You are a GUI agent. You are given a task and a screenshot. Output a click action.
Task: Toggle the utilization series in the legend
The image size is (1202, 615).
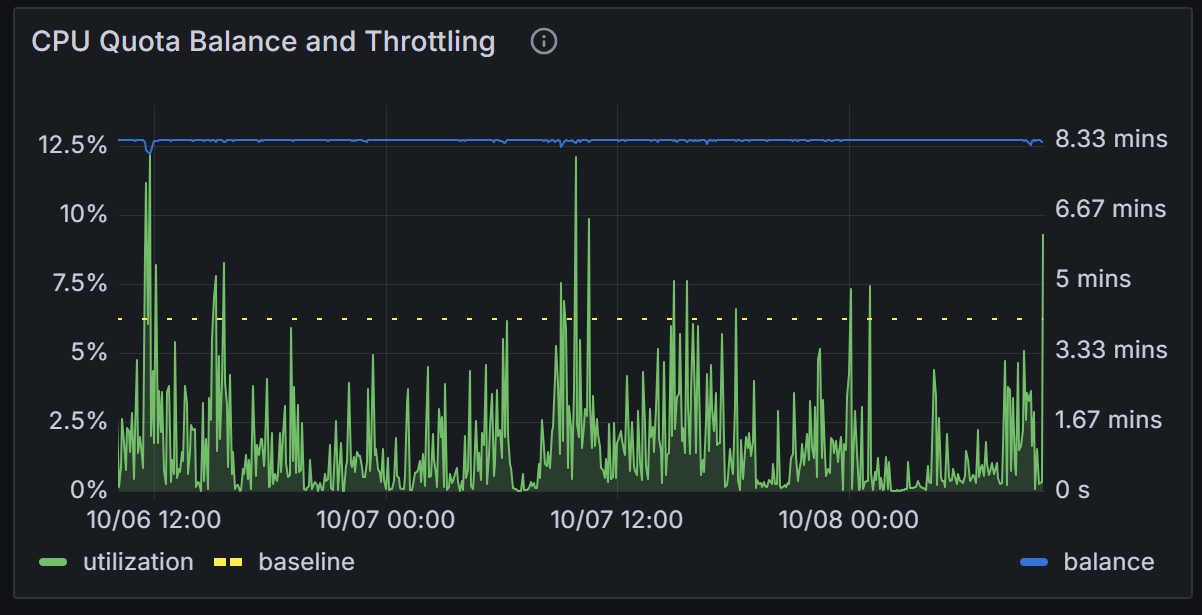coord(137,562)
